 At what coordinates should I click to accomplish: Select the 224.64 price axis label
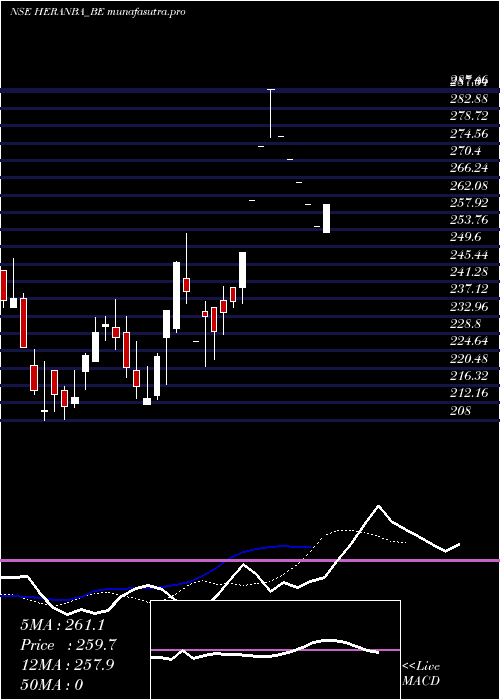[x=469, y=341]
